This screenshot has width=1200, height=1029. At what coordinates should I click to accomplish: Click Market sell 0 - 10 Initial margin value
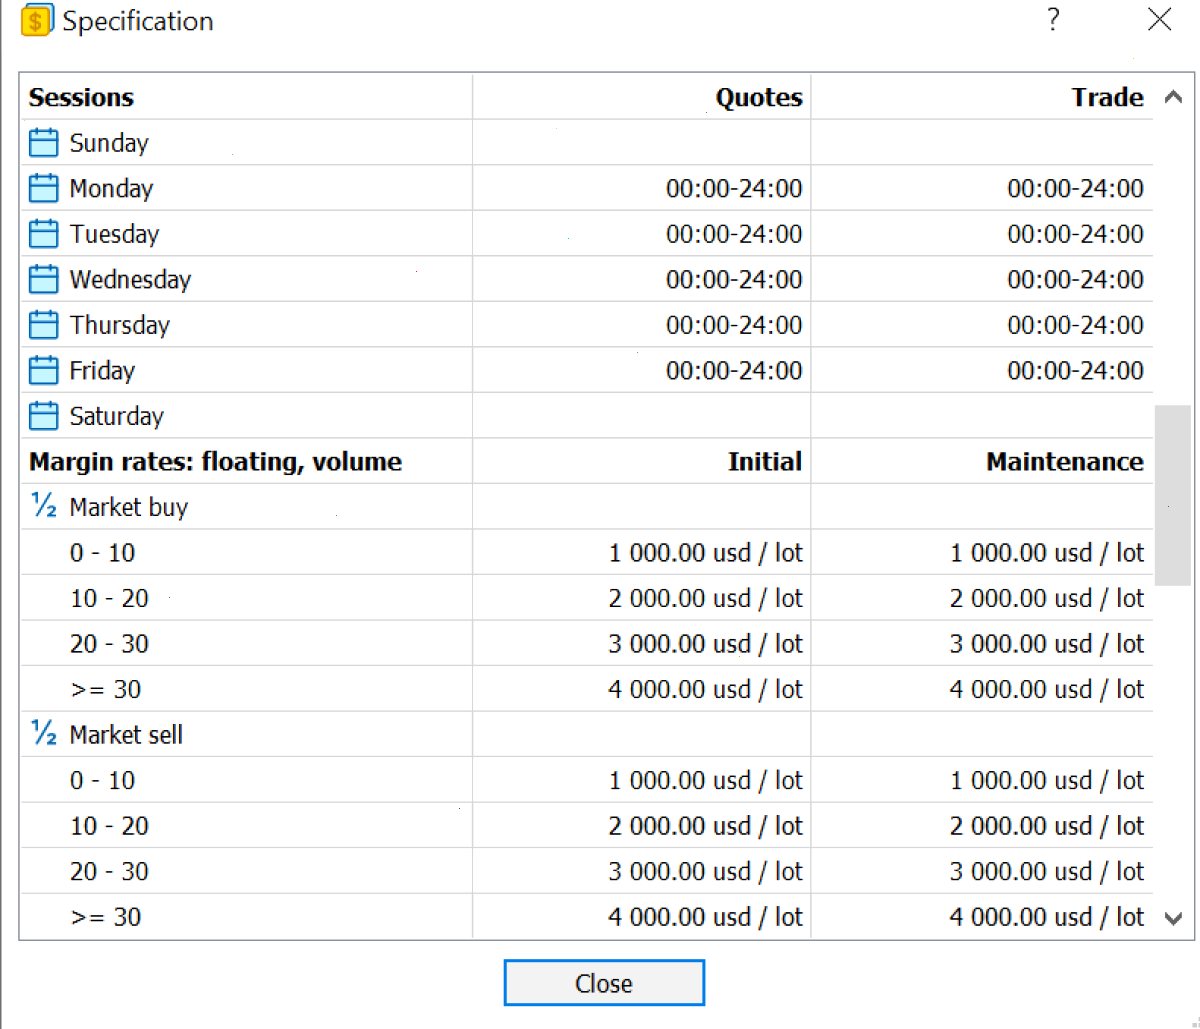[706, 780]
